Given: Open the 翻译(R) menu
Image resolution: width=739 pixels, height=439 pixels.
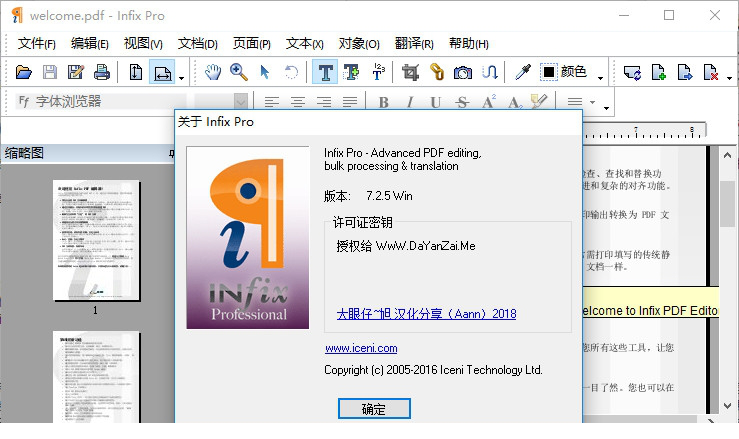Looking at the screenshot, I should click(414, 43).
